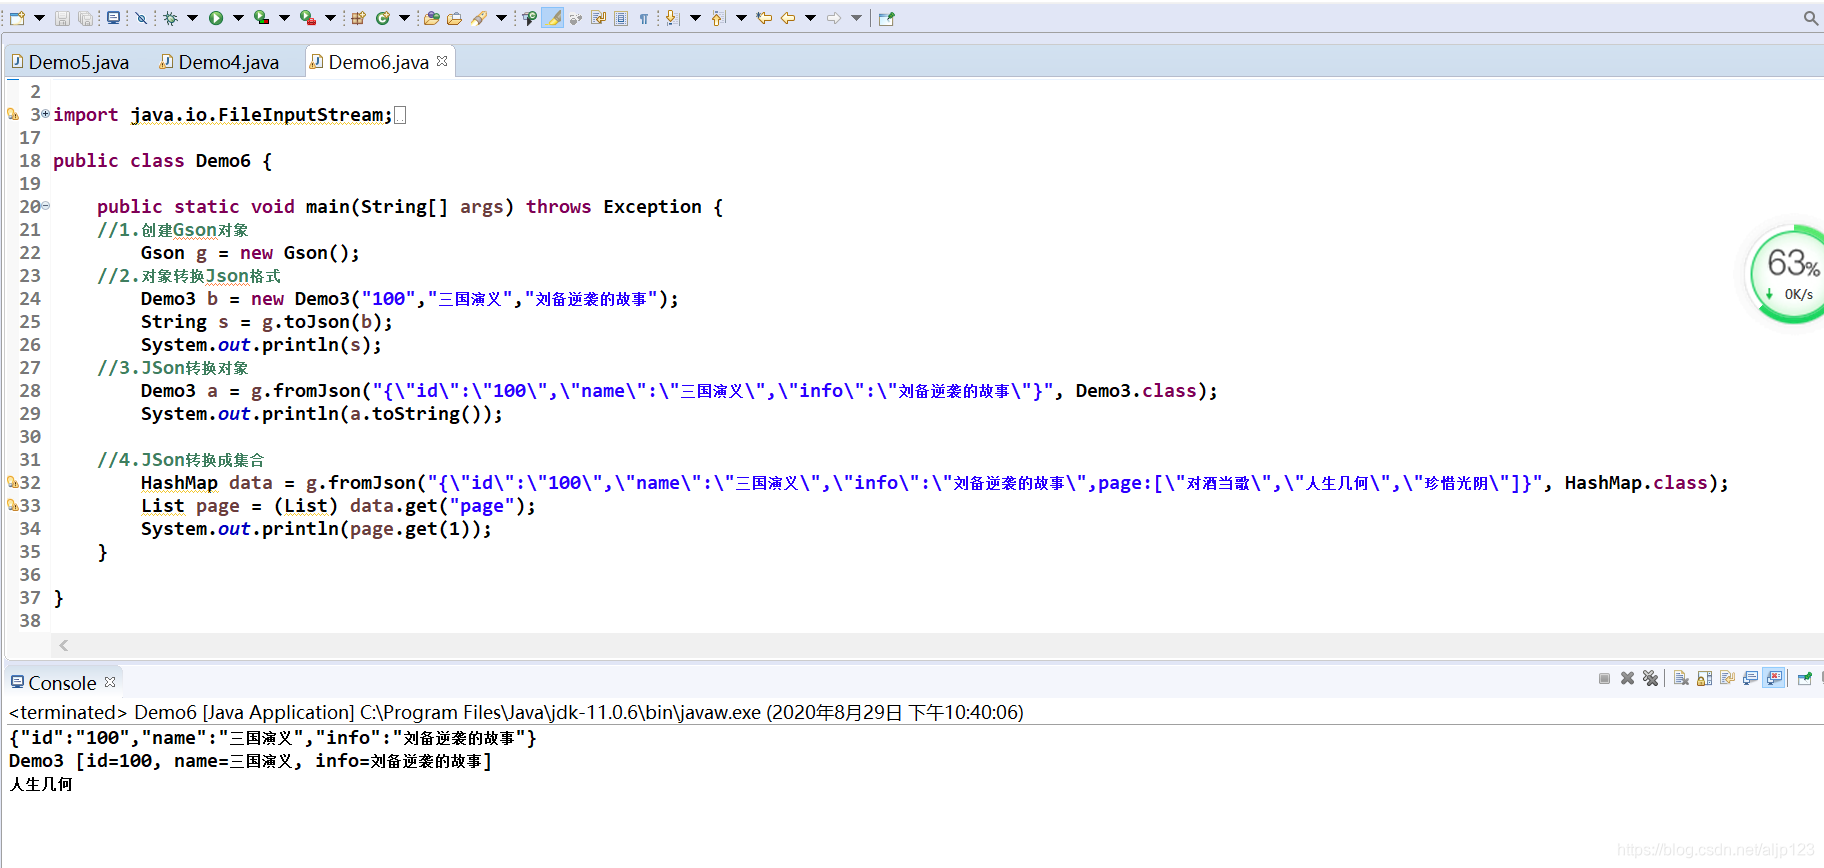Toggle Scroll Lock in Console
Screen dimensions: 1824x868
(1704, 678)
